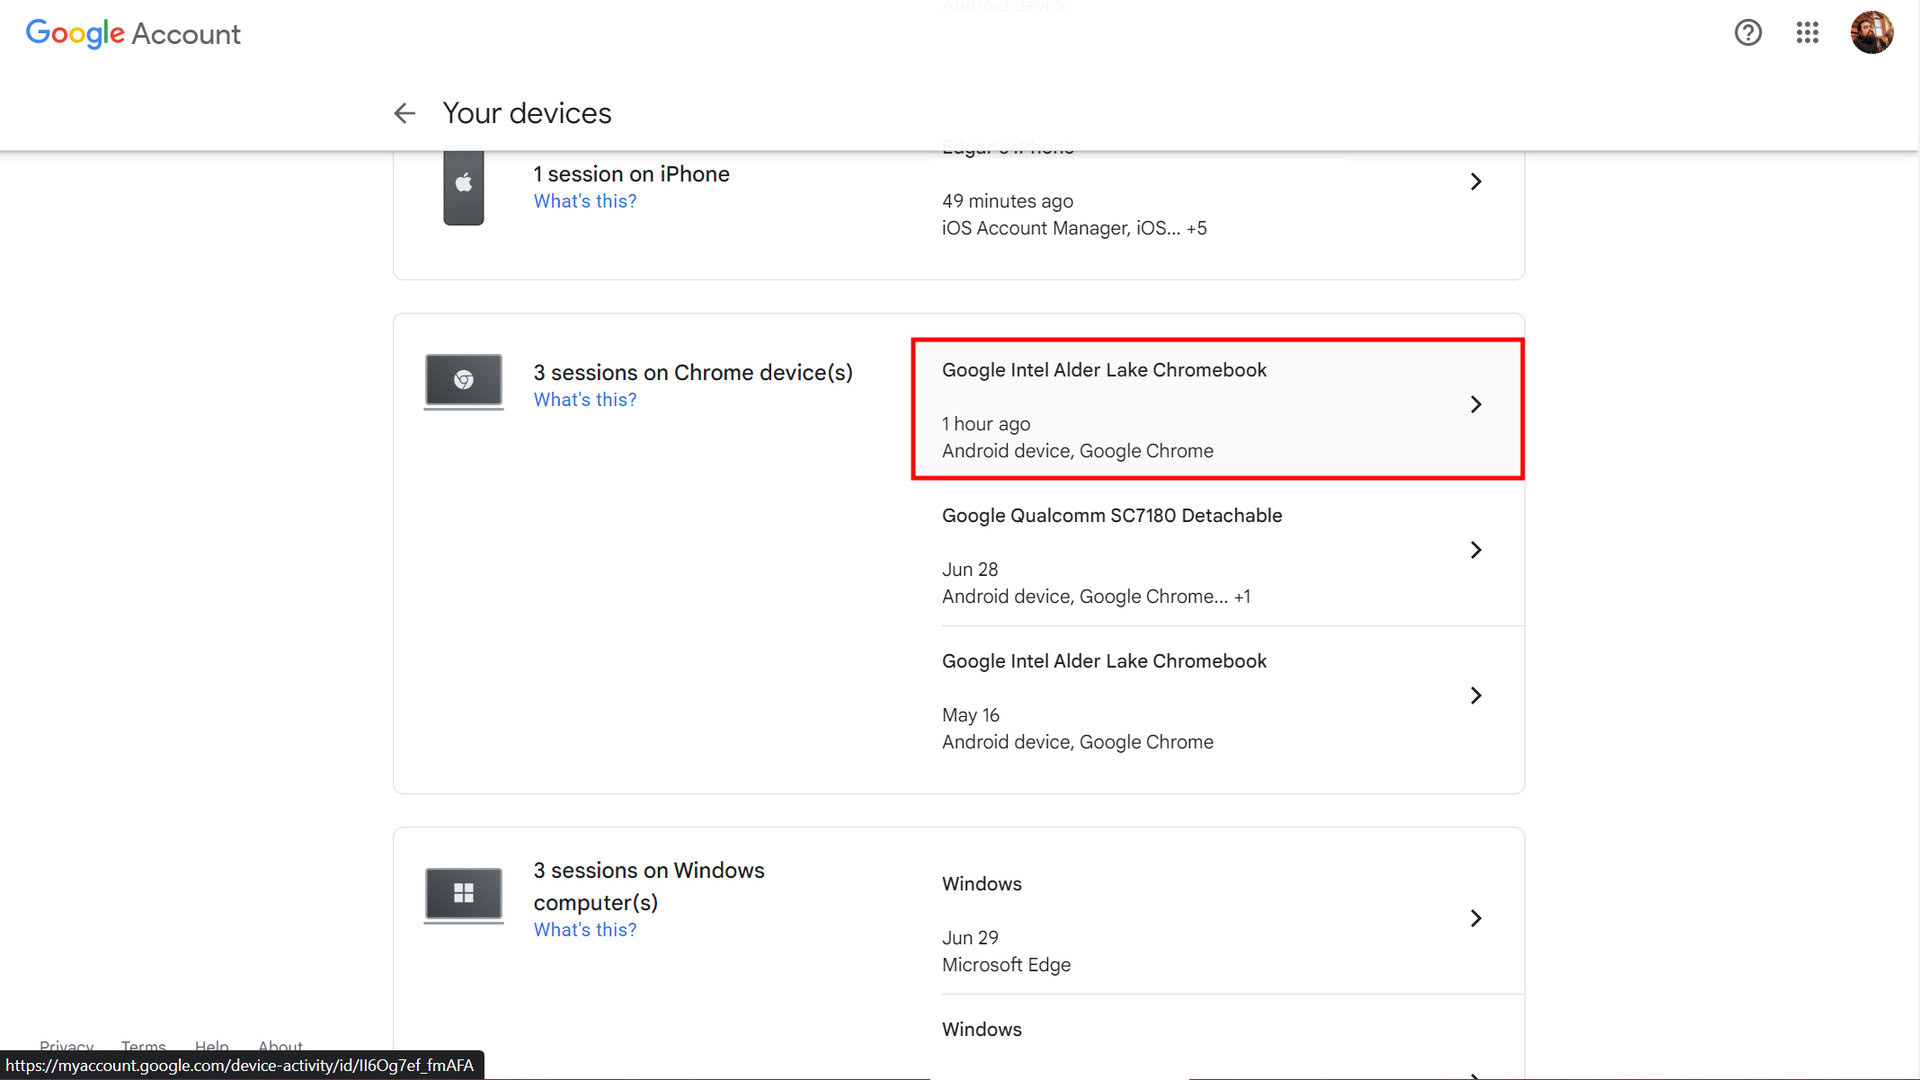Expand the May 16 Chromebook chevron
The width and height of the screenshot is (1920, 1080).
pyautogui.click(x=1475, y=696)
